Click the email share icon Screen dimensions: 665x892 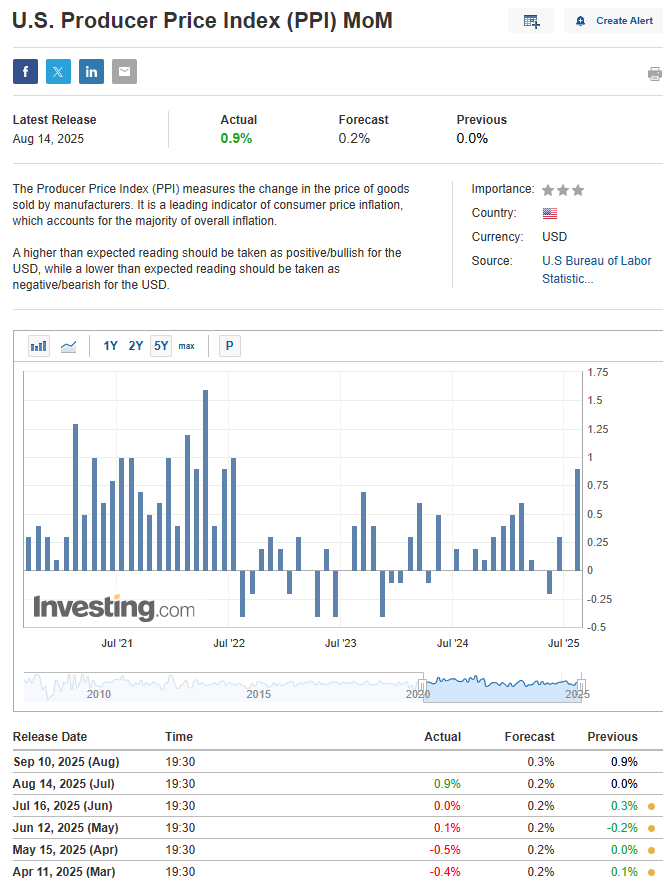click(125, 71)
